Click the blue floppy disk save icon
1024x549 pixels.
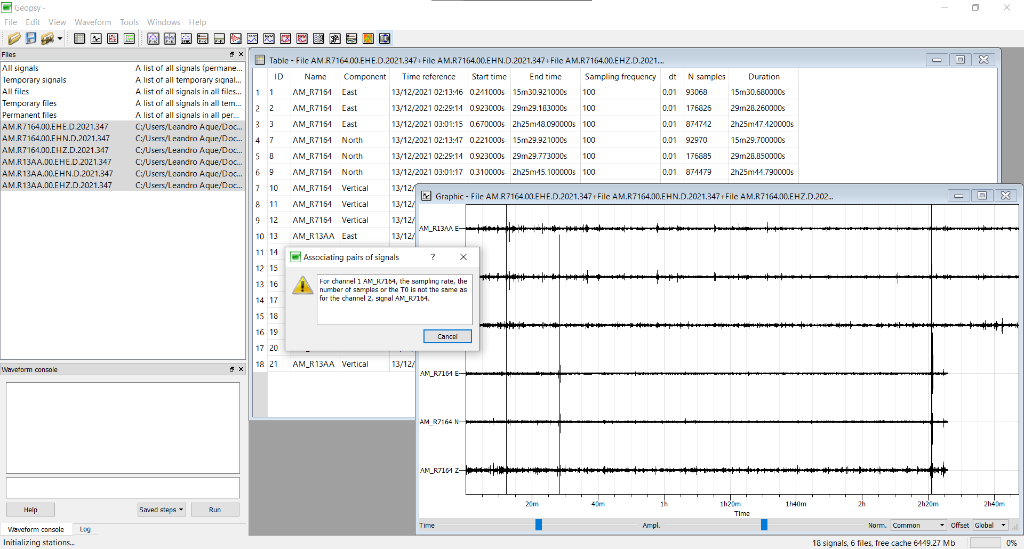pos(31,38)
